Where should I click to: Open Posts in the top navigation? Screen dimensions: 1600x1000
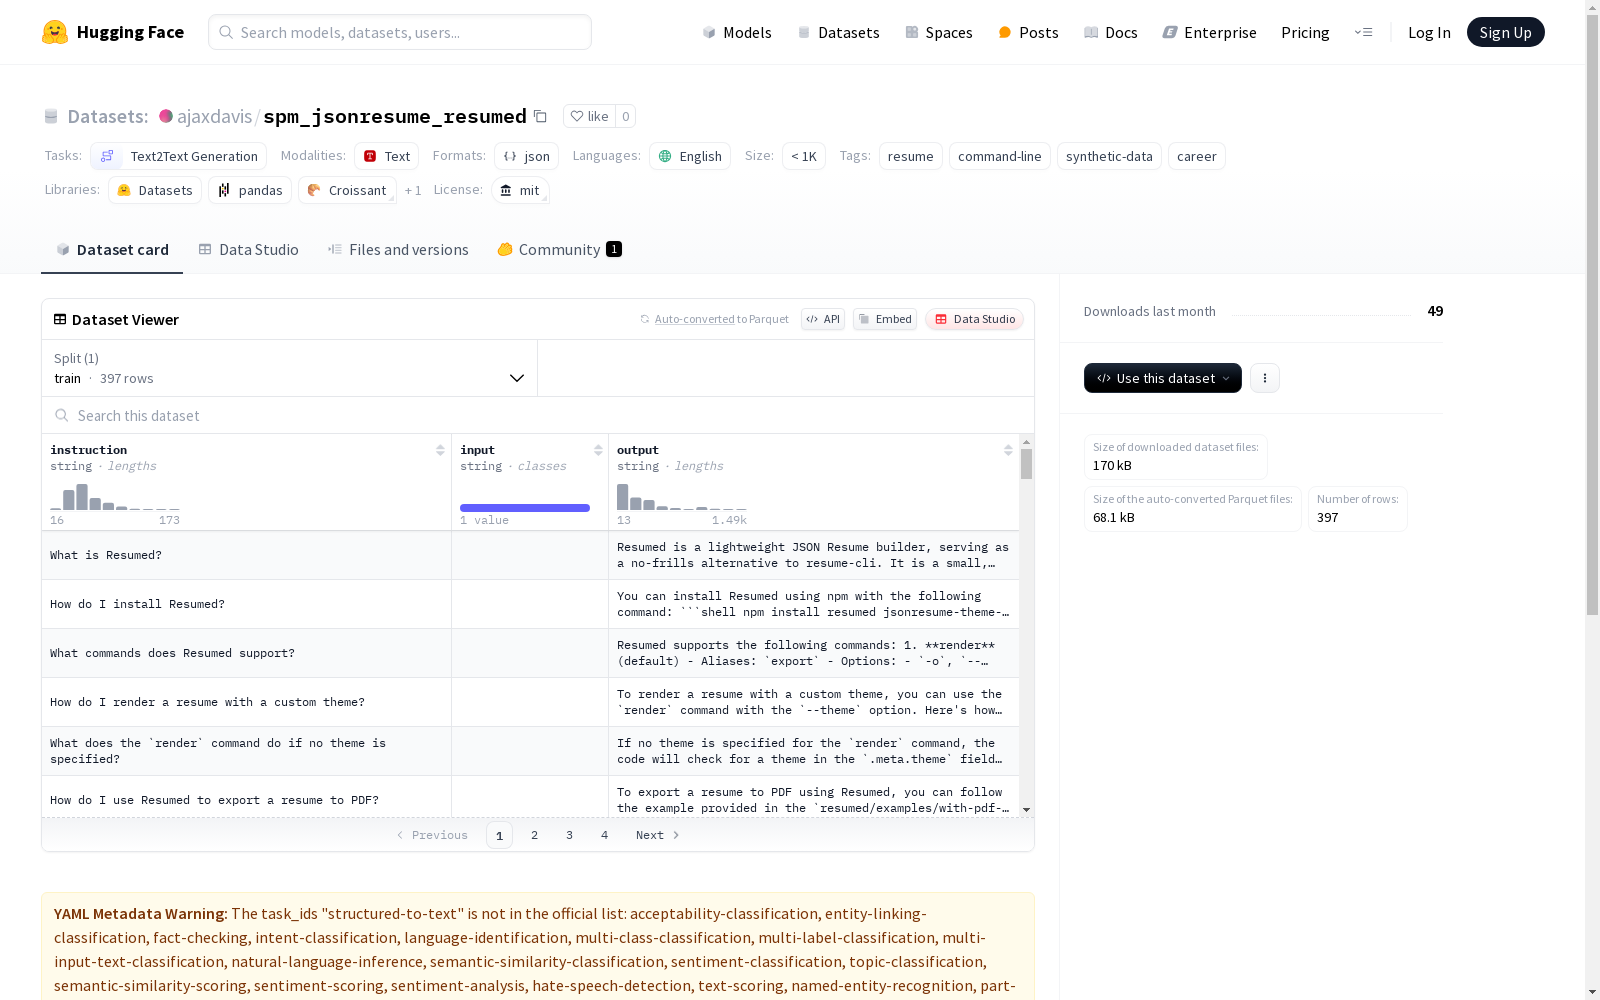point(1028,32)
